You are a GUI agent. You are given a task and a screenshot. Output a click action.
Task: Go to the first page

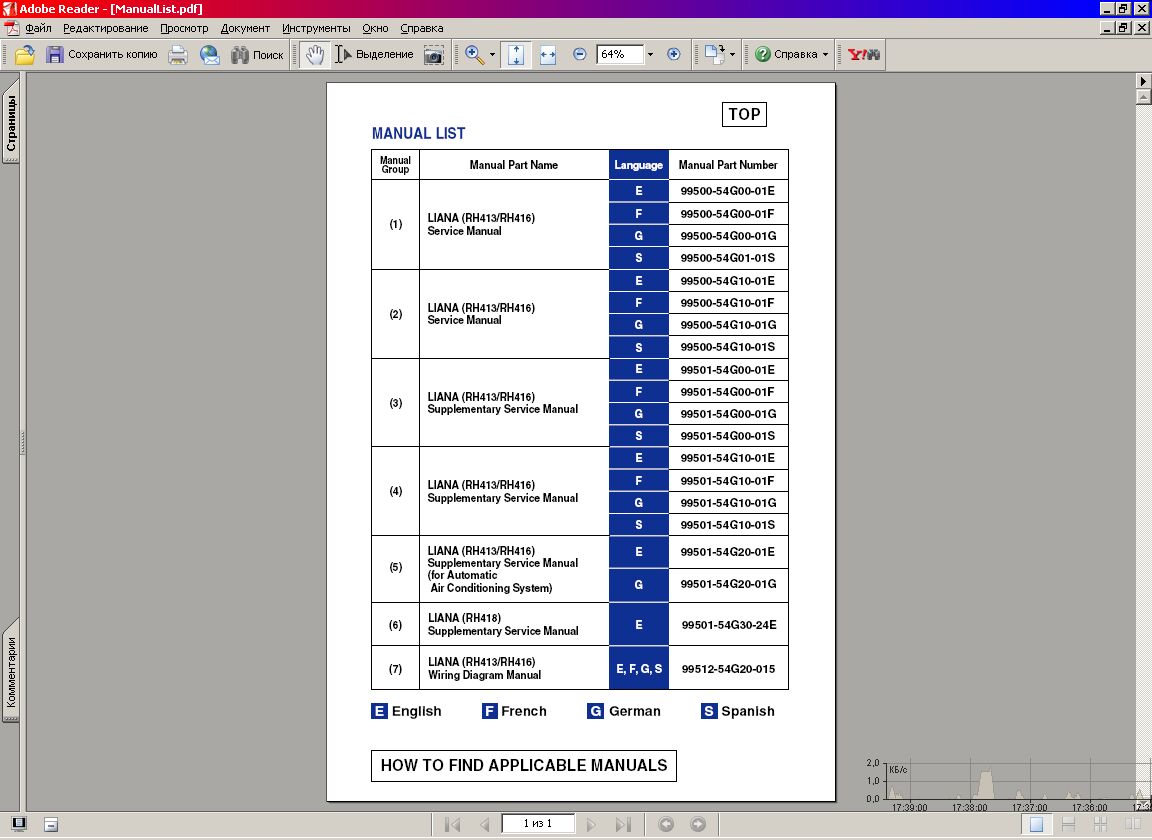pos(453,825)
